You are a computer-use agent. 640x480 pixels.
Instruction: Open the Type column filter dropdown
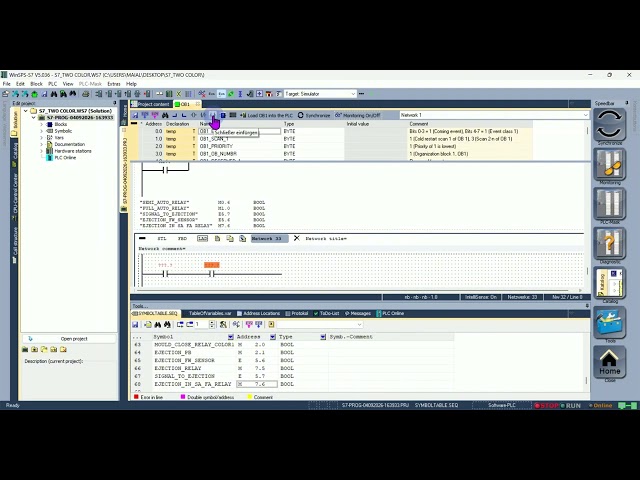323,337
